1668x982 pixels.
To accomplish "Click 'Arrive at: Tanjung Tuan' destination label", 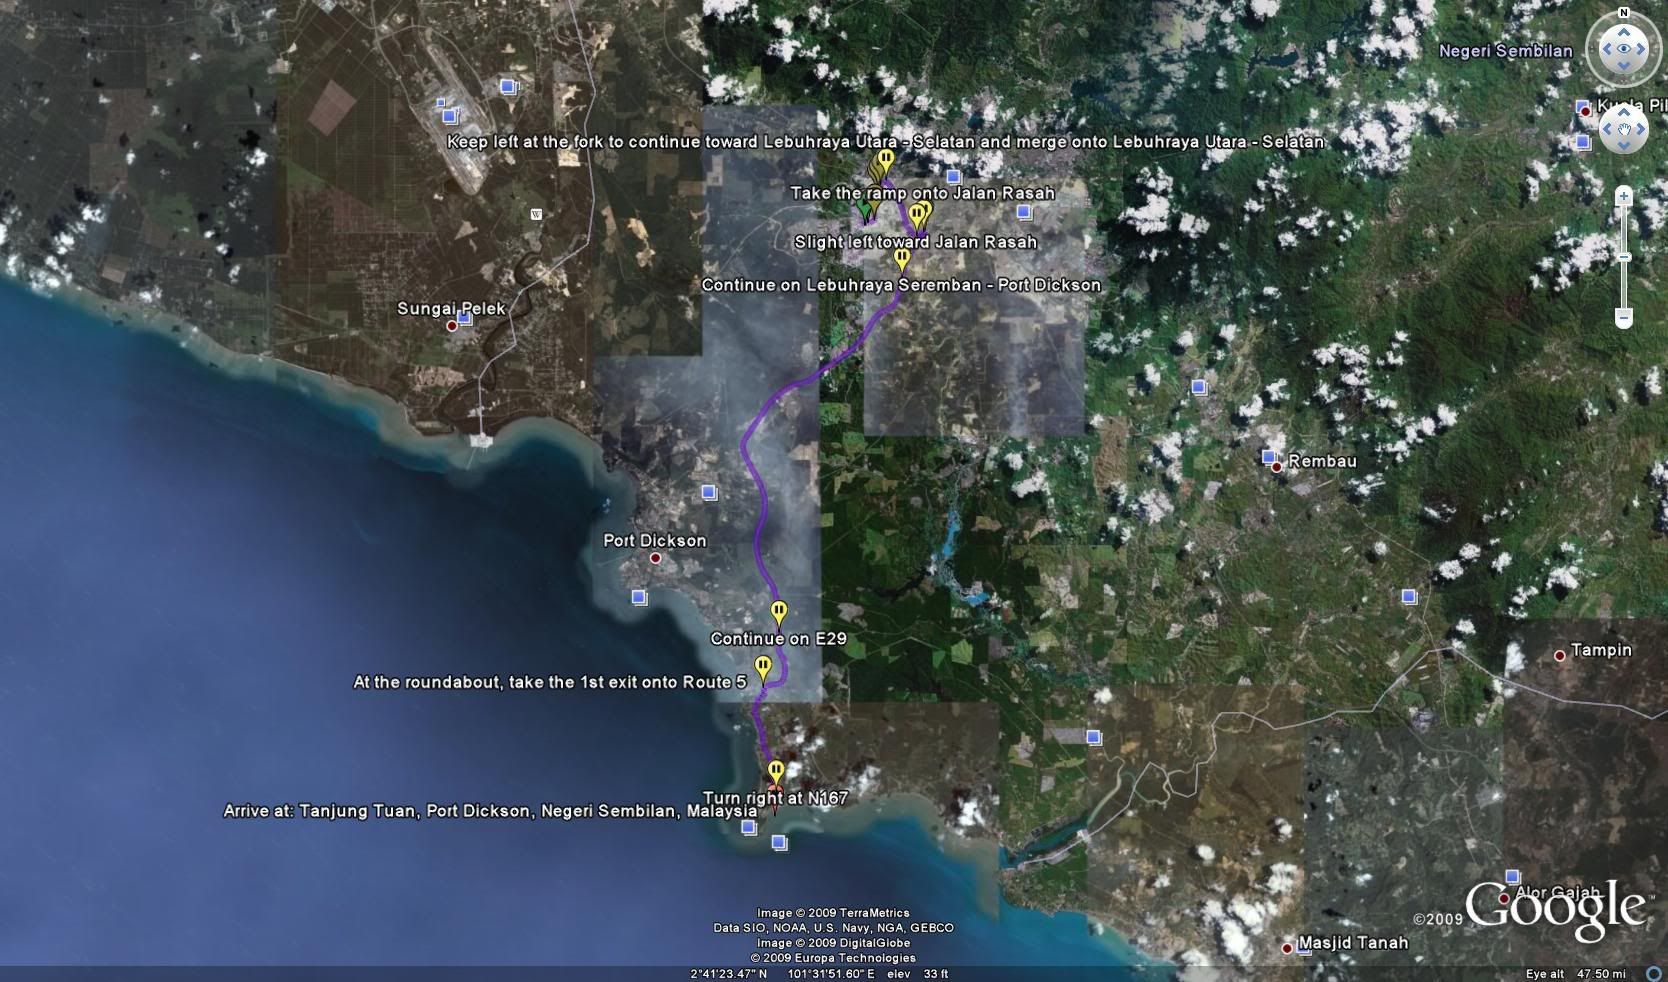I will coord(489,811).
